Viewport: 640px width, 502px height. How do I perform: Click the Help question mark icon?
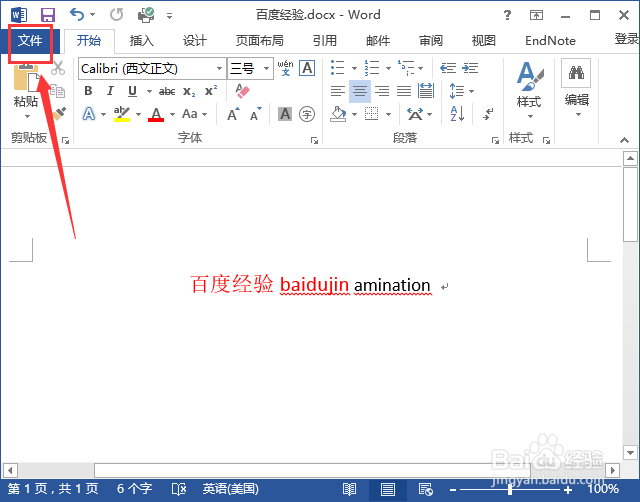tap(507, 15)
